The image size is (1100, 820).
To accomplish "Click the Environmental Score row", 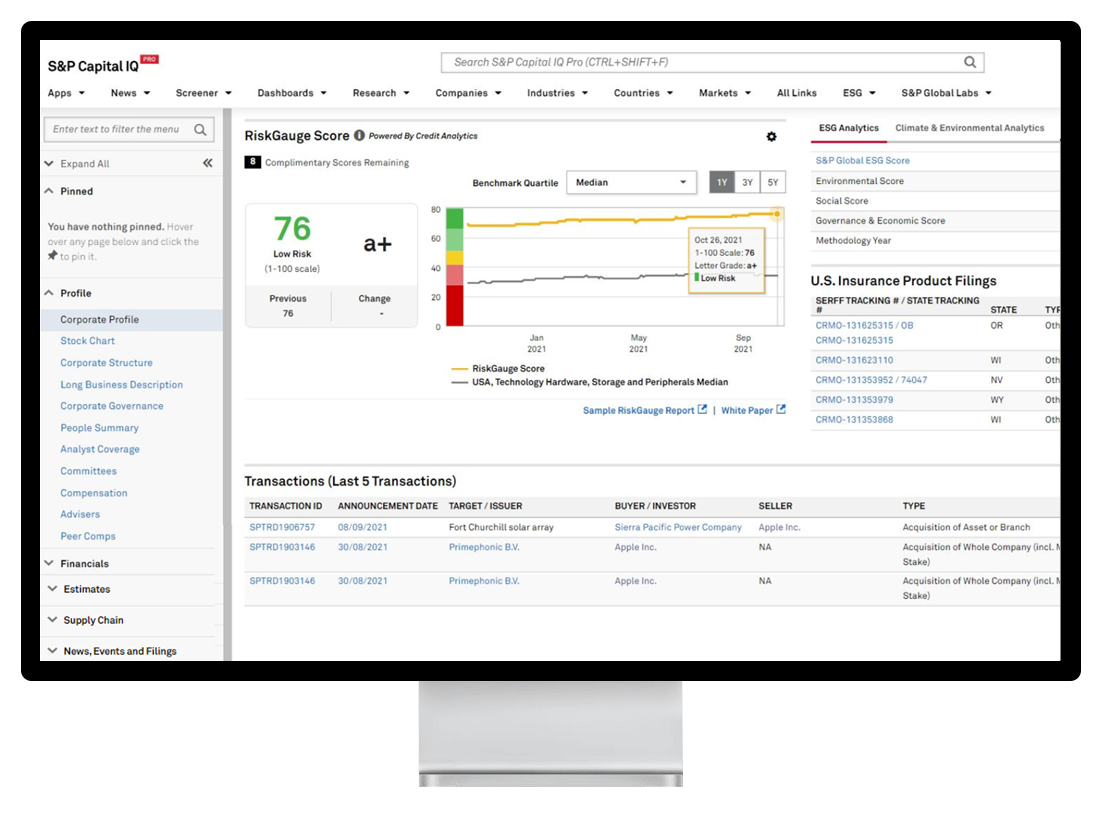I will [934, 181].
